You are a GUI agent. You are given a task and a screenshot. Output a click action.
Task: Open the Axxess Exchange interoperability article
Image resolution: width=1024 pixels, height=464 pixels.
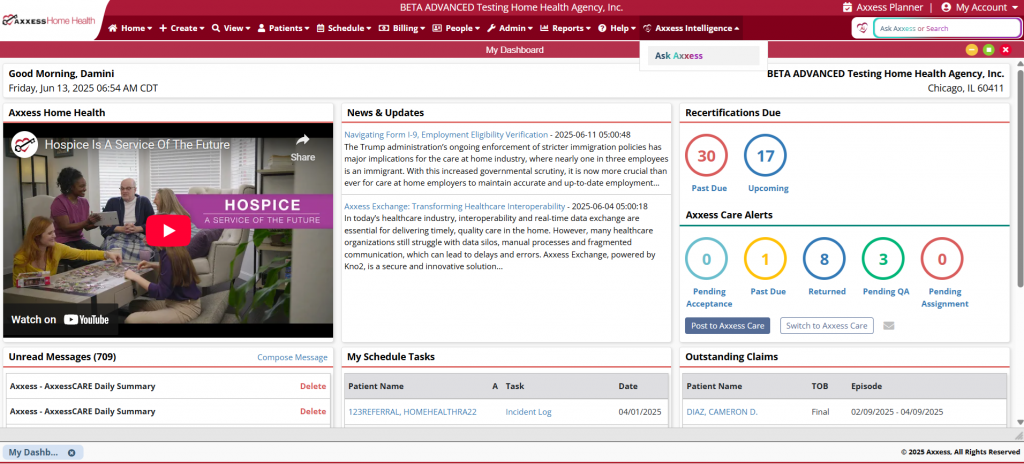[x=455, y=206]
